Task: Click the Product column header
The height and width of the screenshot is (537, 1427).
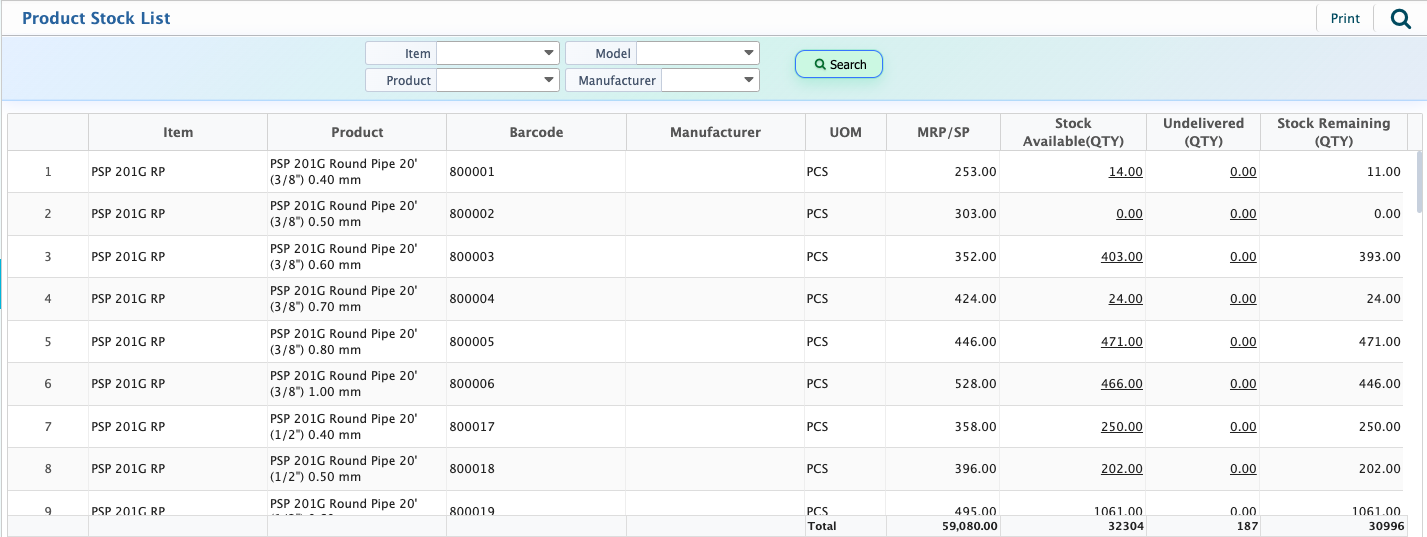Action: (357, 132)
